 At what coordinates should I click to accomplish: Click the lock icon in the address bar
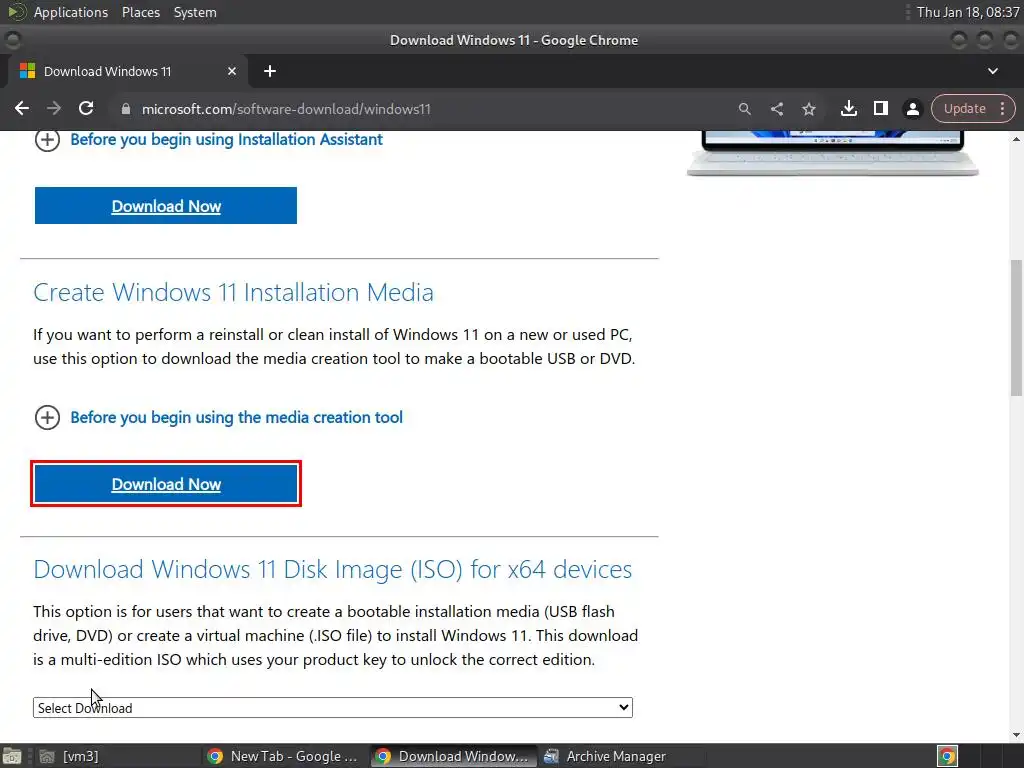(x=126, y=109)
